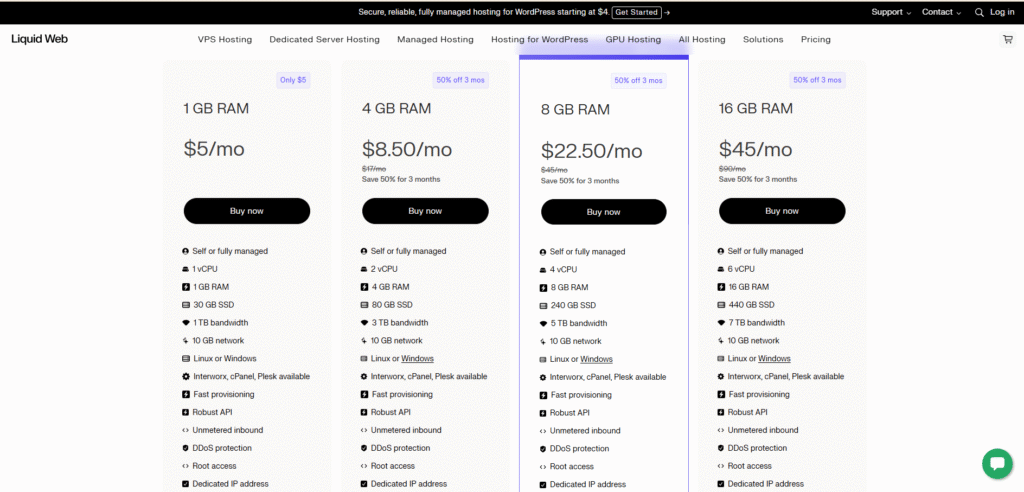Expand the Support dropdown
1024x492 pixels.
[891, 12]
